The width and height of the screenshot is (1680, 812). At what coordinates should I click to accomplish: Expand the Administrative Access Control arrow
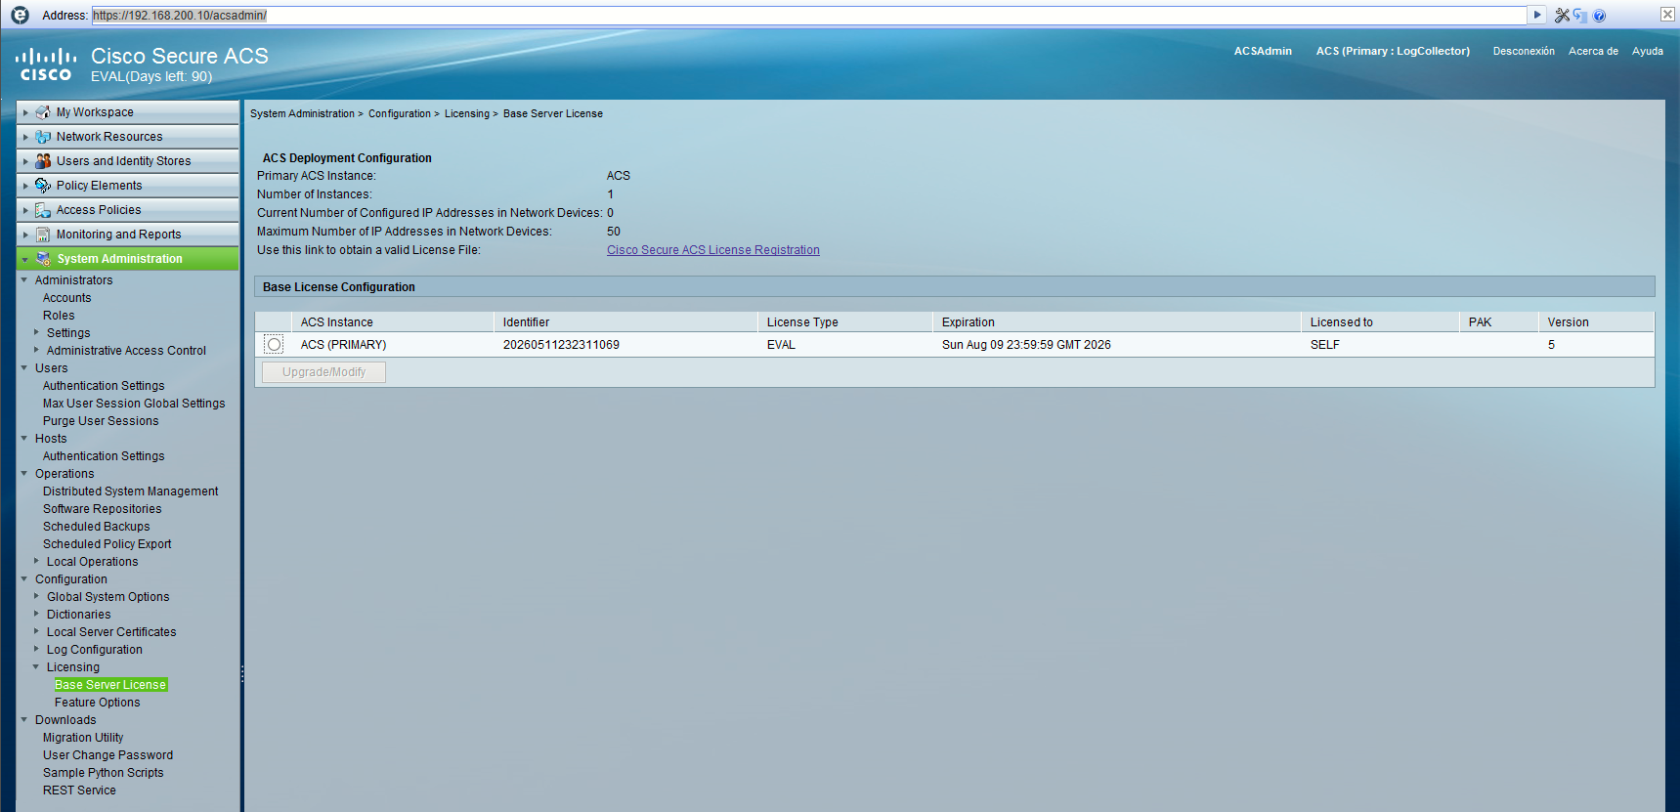click(37, 350)
